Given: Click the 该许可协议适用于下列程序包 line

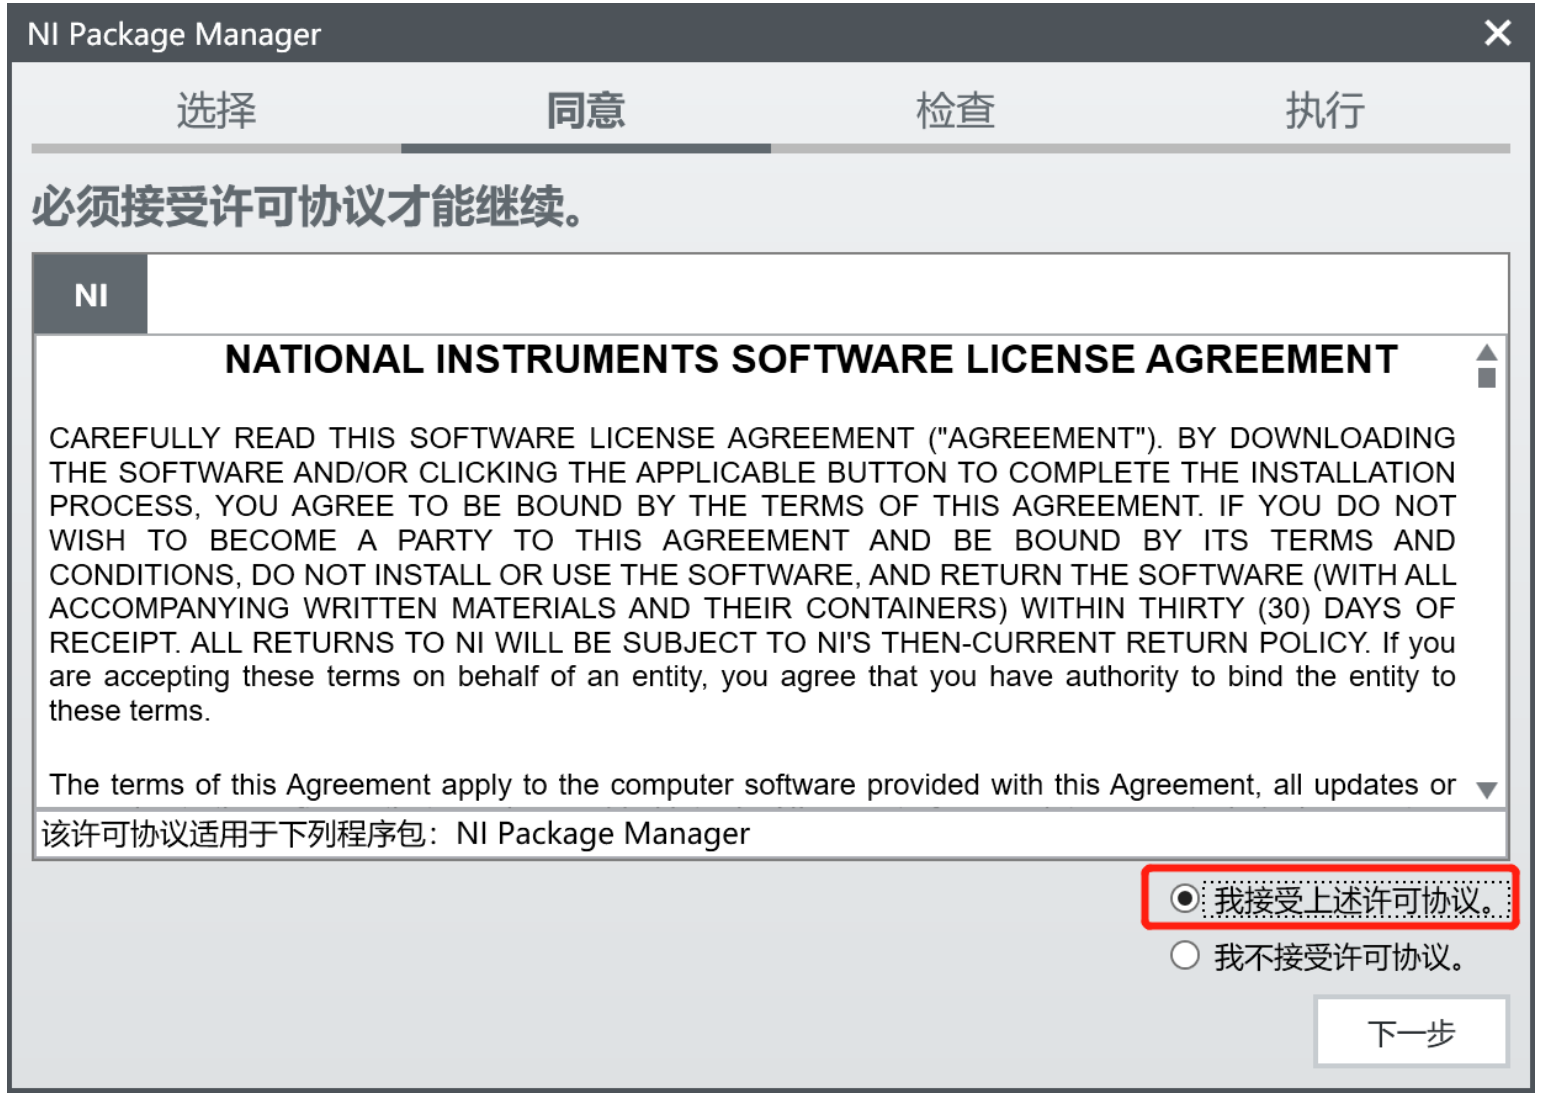Looking at the screenshot, I should coord(395,834).
